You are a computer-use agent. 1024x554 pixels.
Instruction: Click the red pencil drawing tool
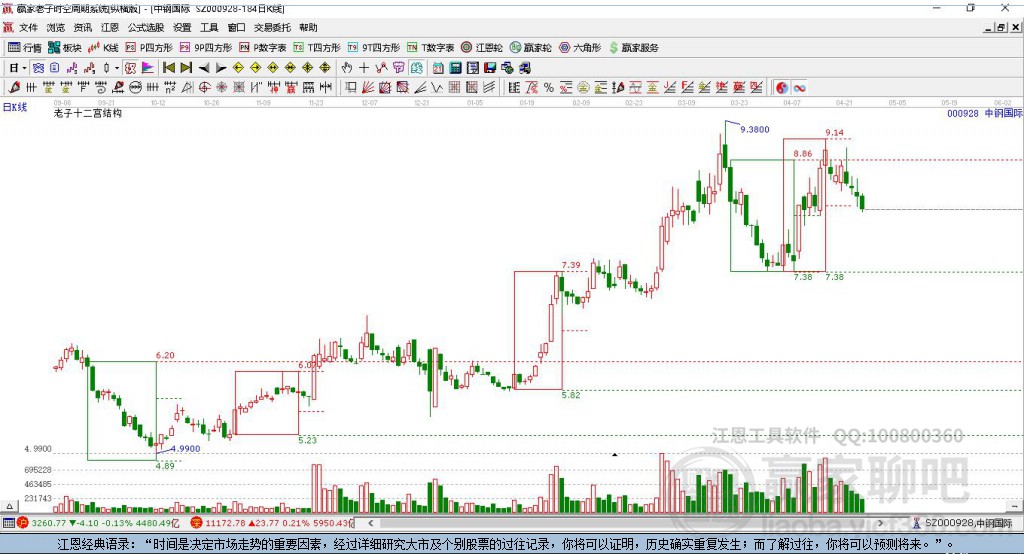point(14,88)
